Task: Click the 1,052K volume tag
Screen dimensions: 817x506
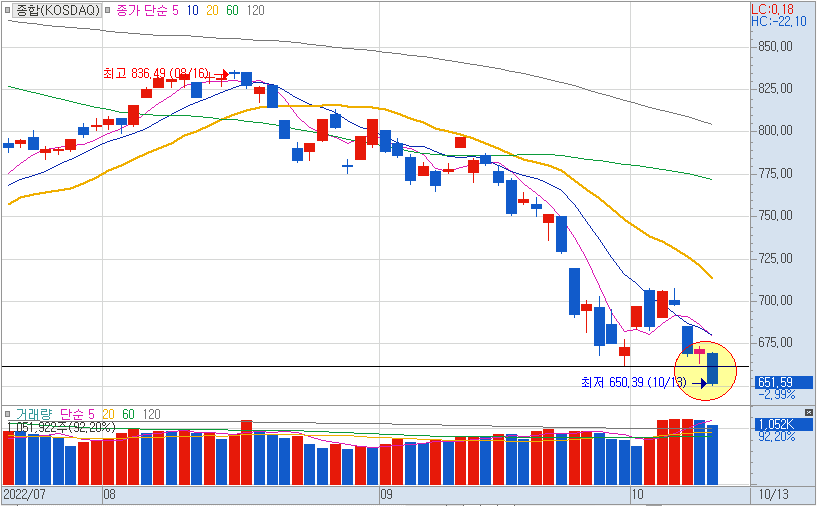Action: tap(783, 425)
